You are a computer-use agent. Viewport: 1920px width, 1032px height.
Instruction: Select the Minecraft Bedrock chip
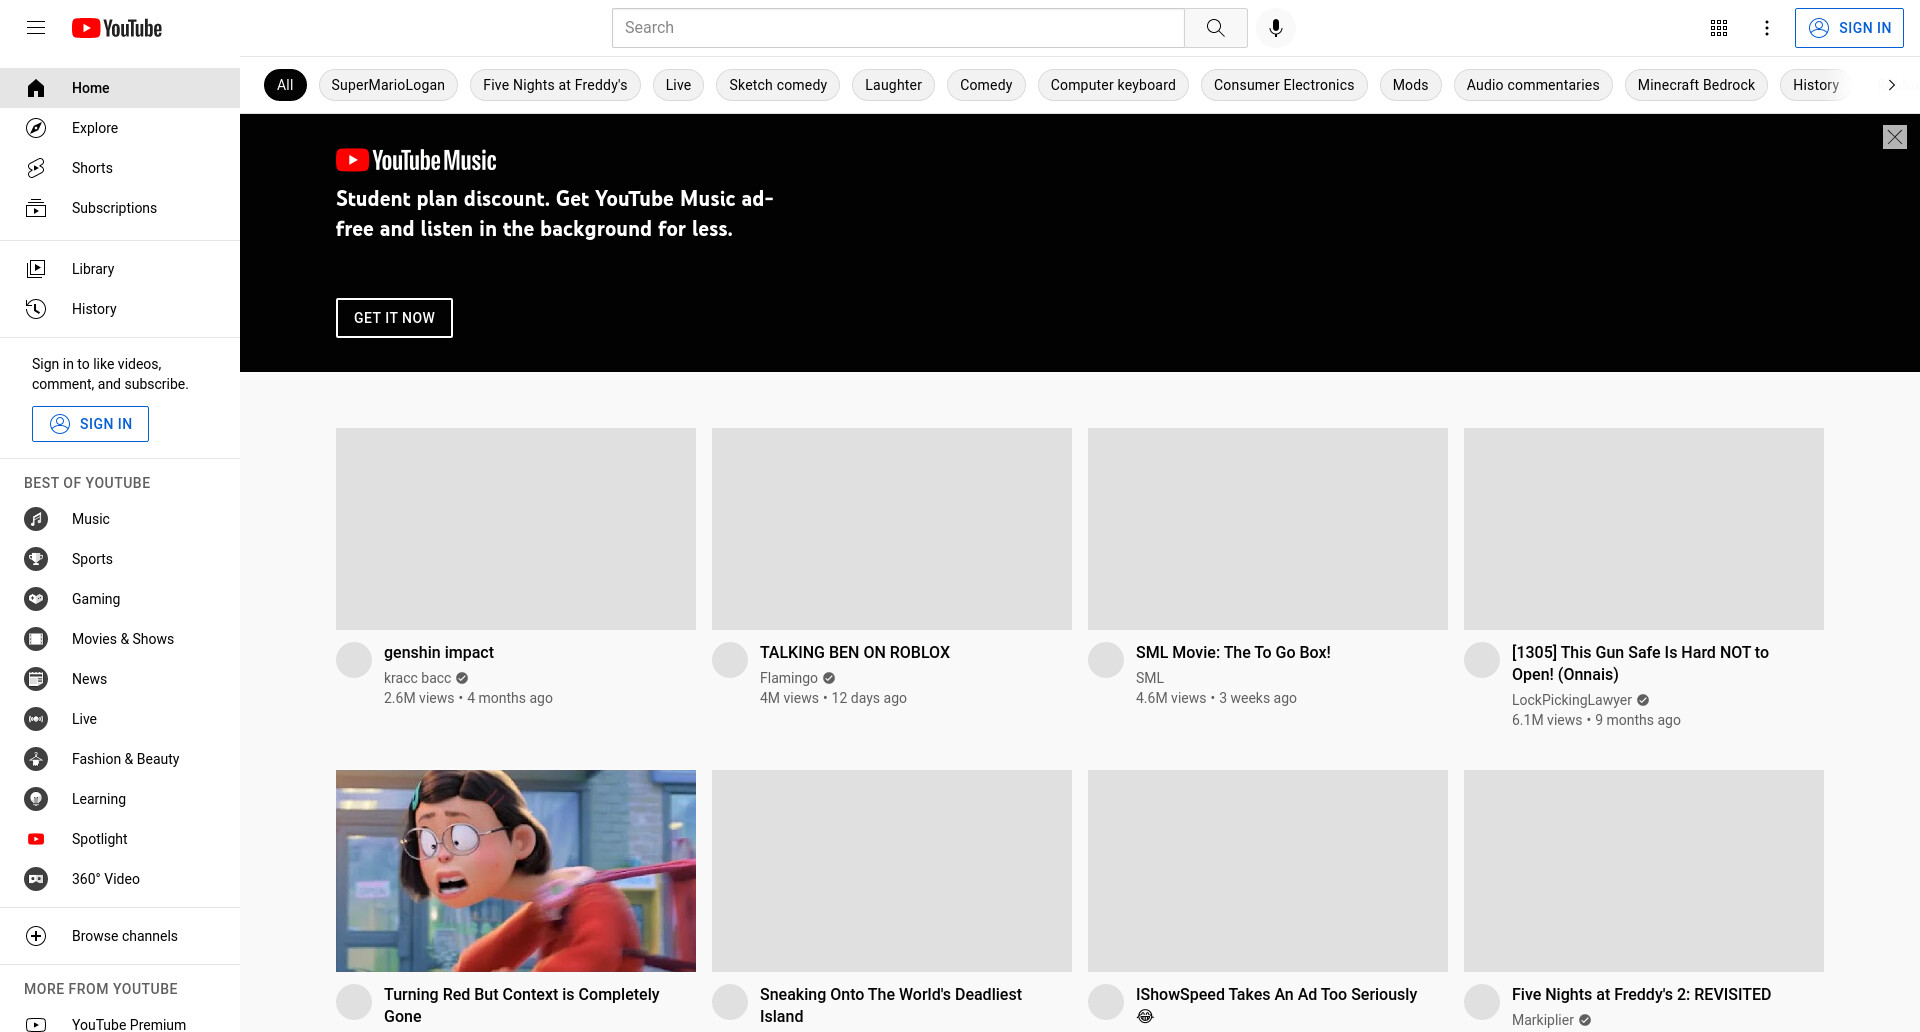1696,85
